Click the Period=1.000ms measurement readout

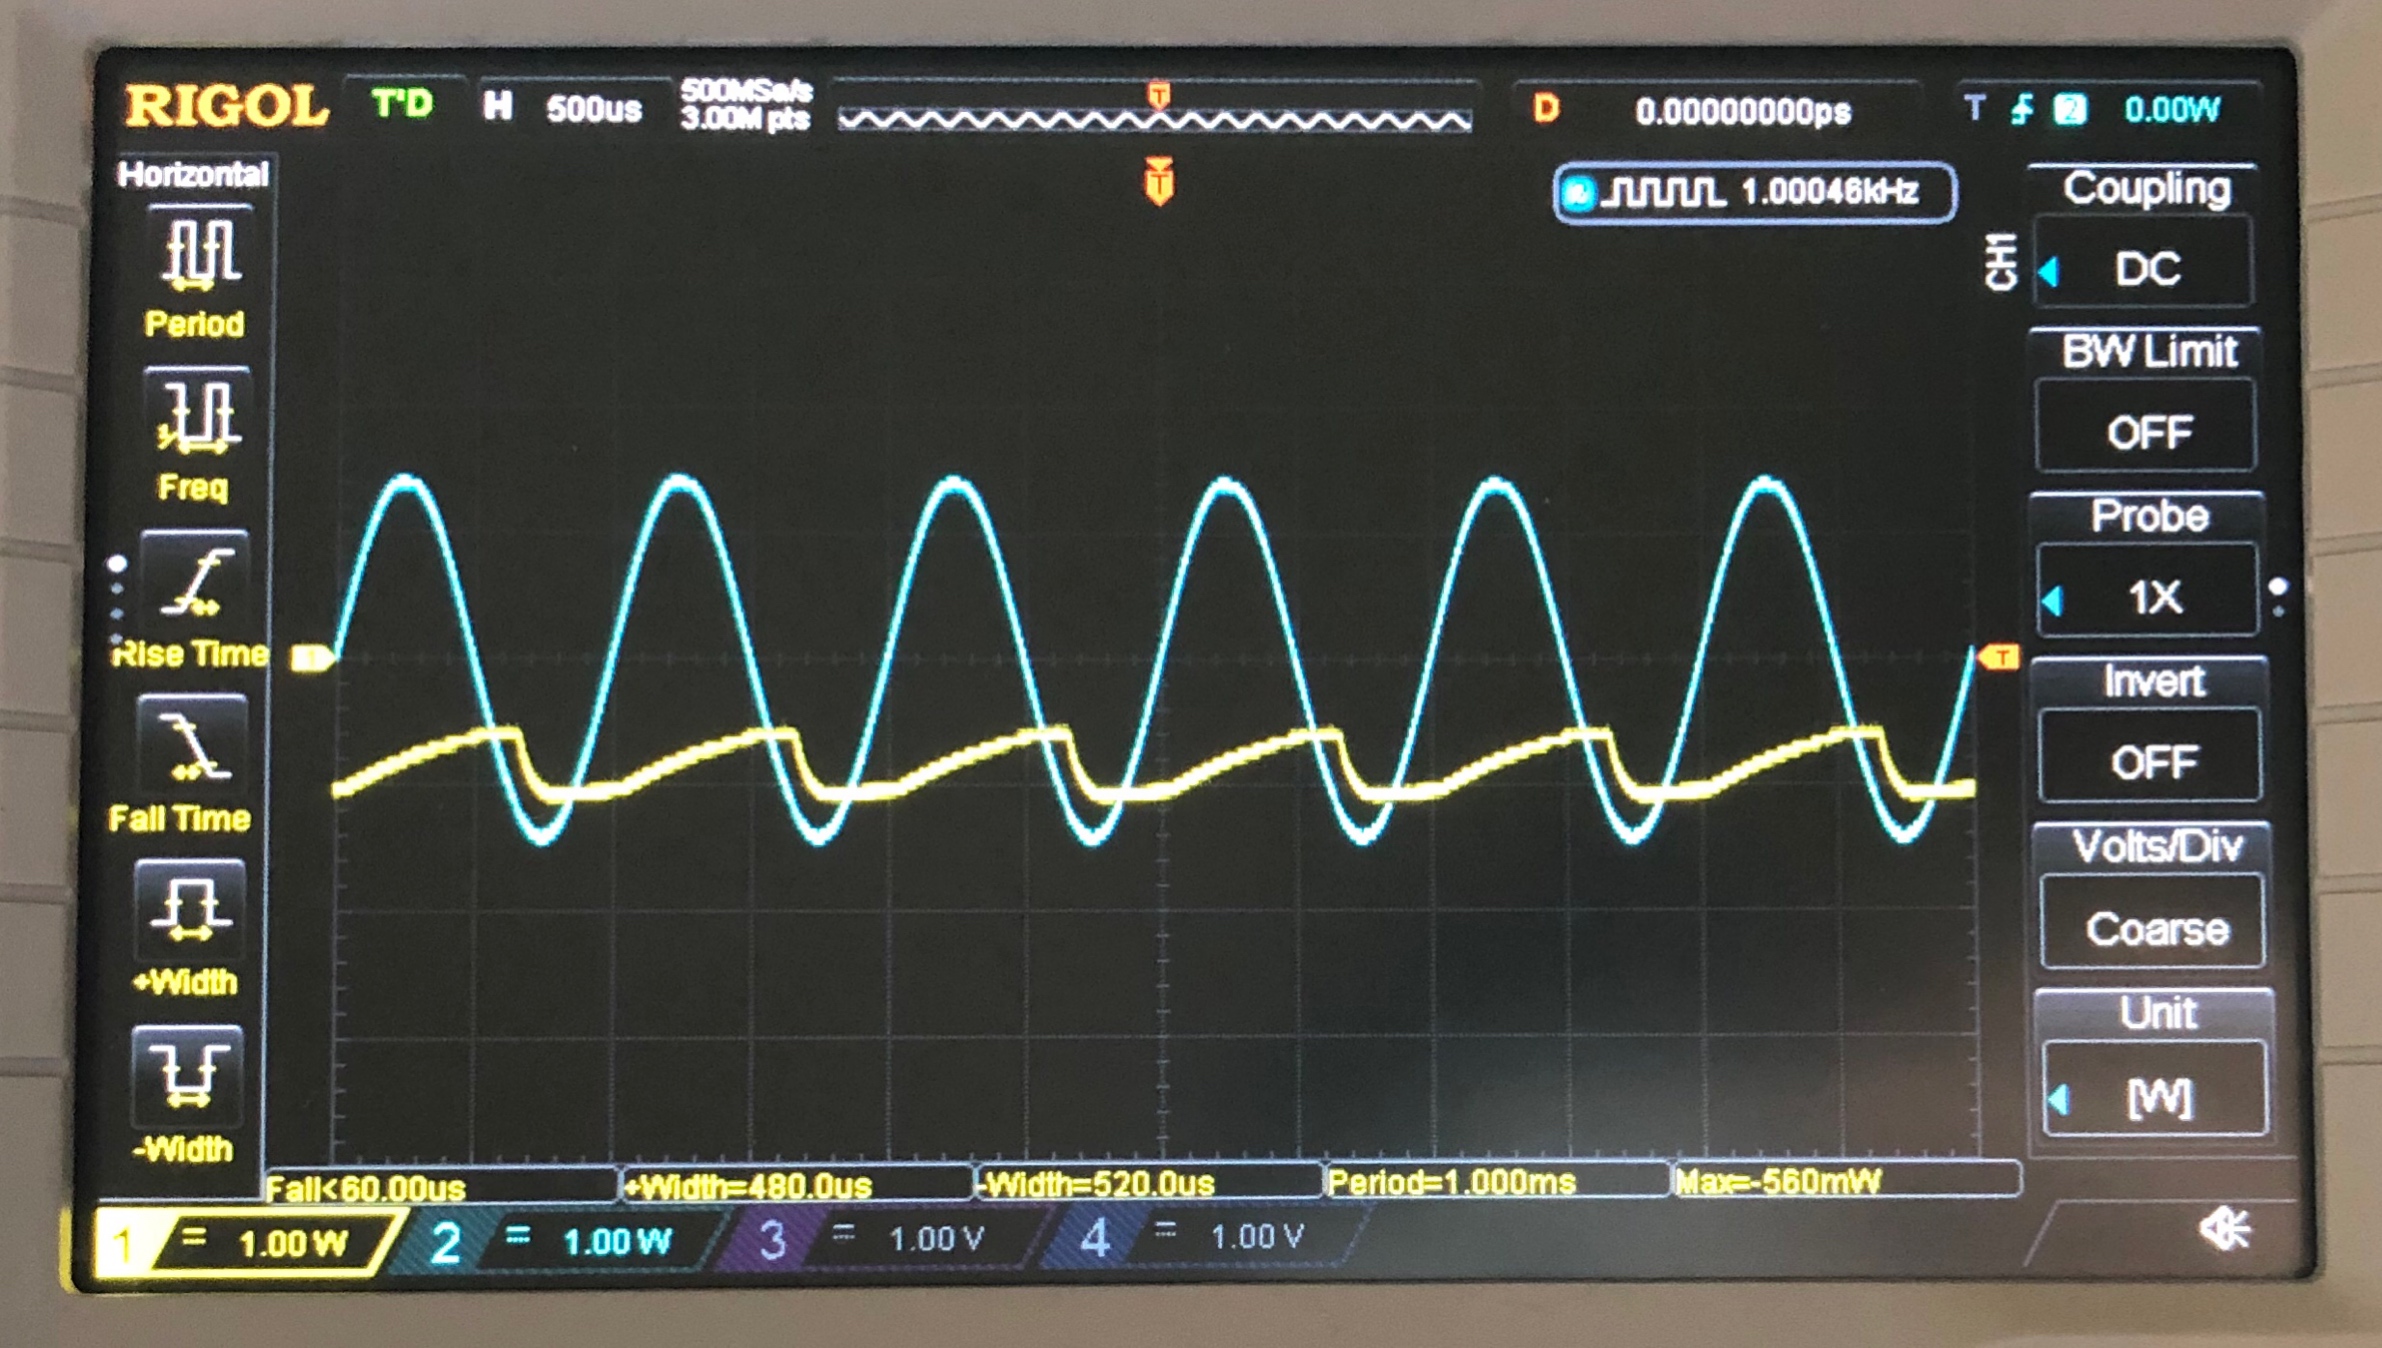pyautogui.click(x=1452, y=1182)
